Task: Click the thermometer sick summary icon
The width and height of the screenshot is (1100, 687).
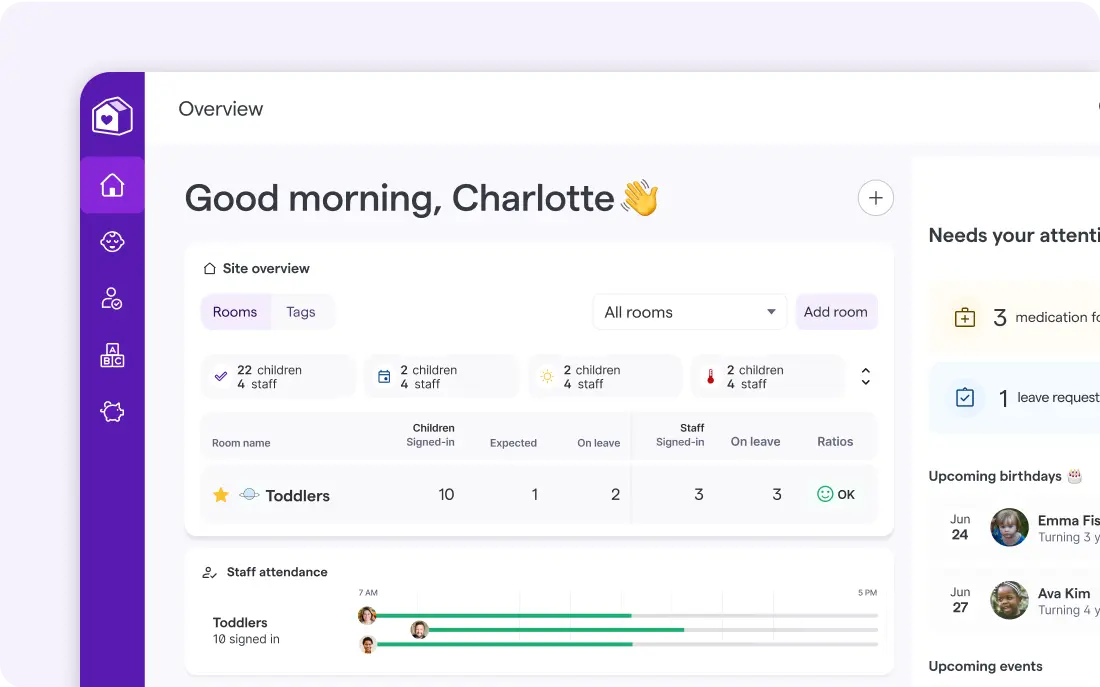Action: pyautogui.click(x=710, y=377)
